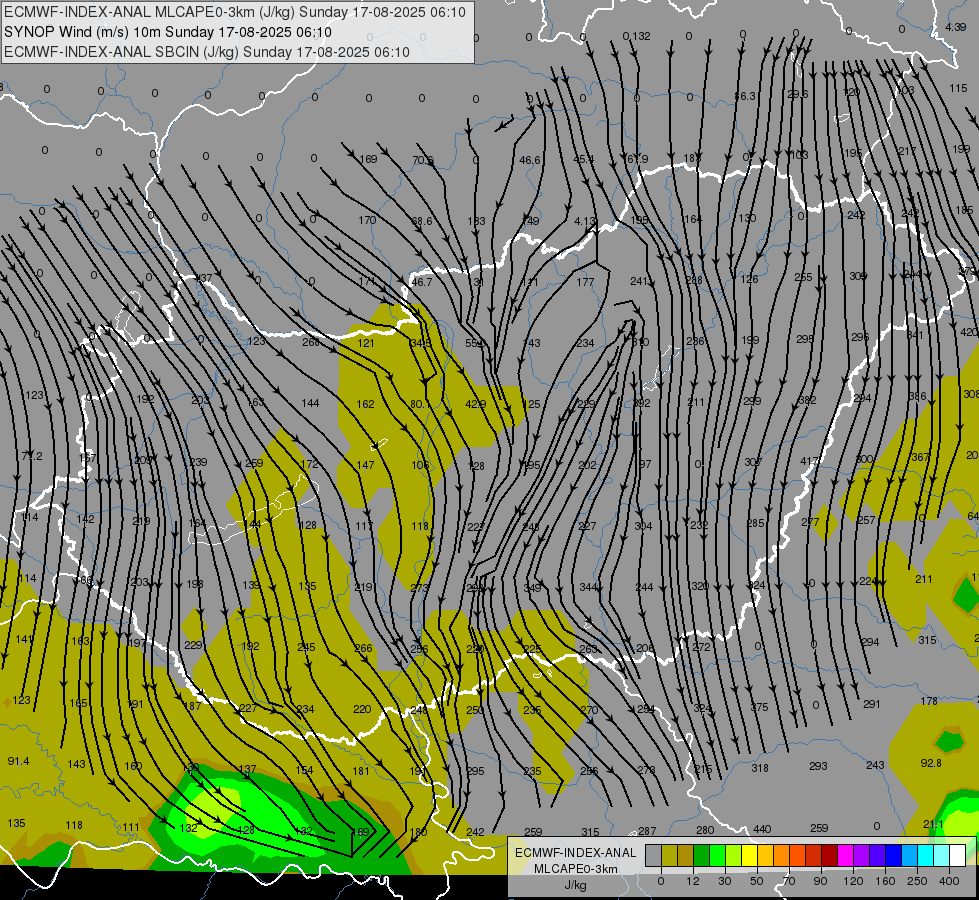Select the pure blue legend swatch
This screenshot has width=979, height=900.
coord(893,855)
